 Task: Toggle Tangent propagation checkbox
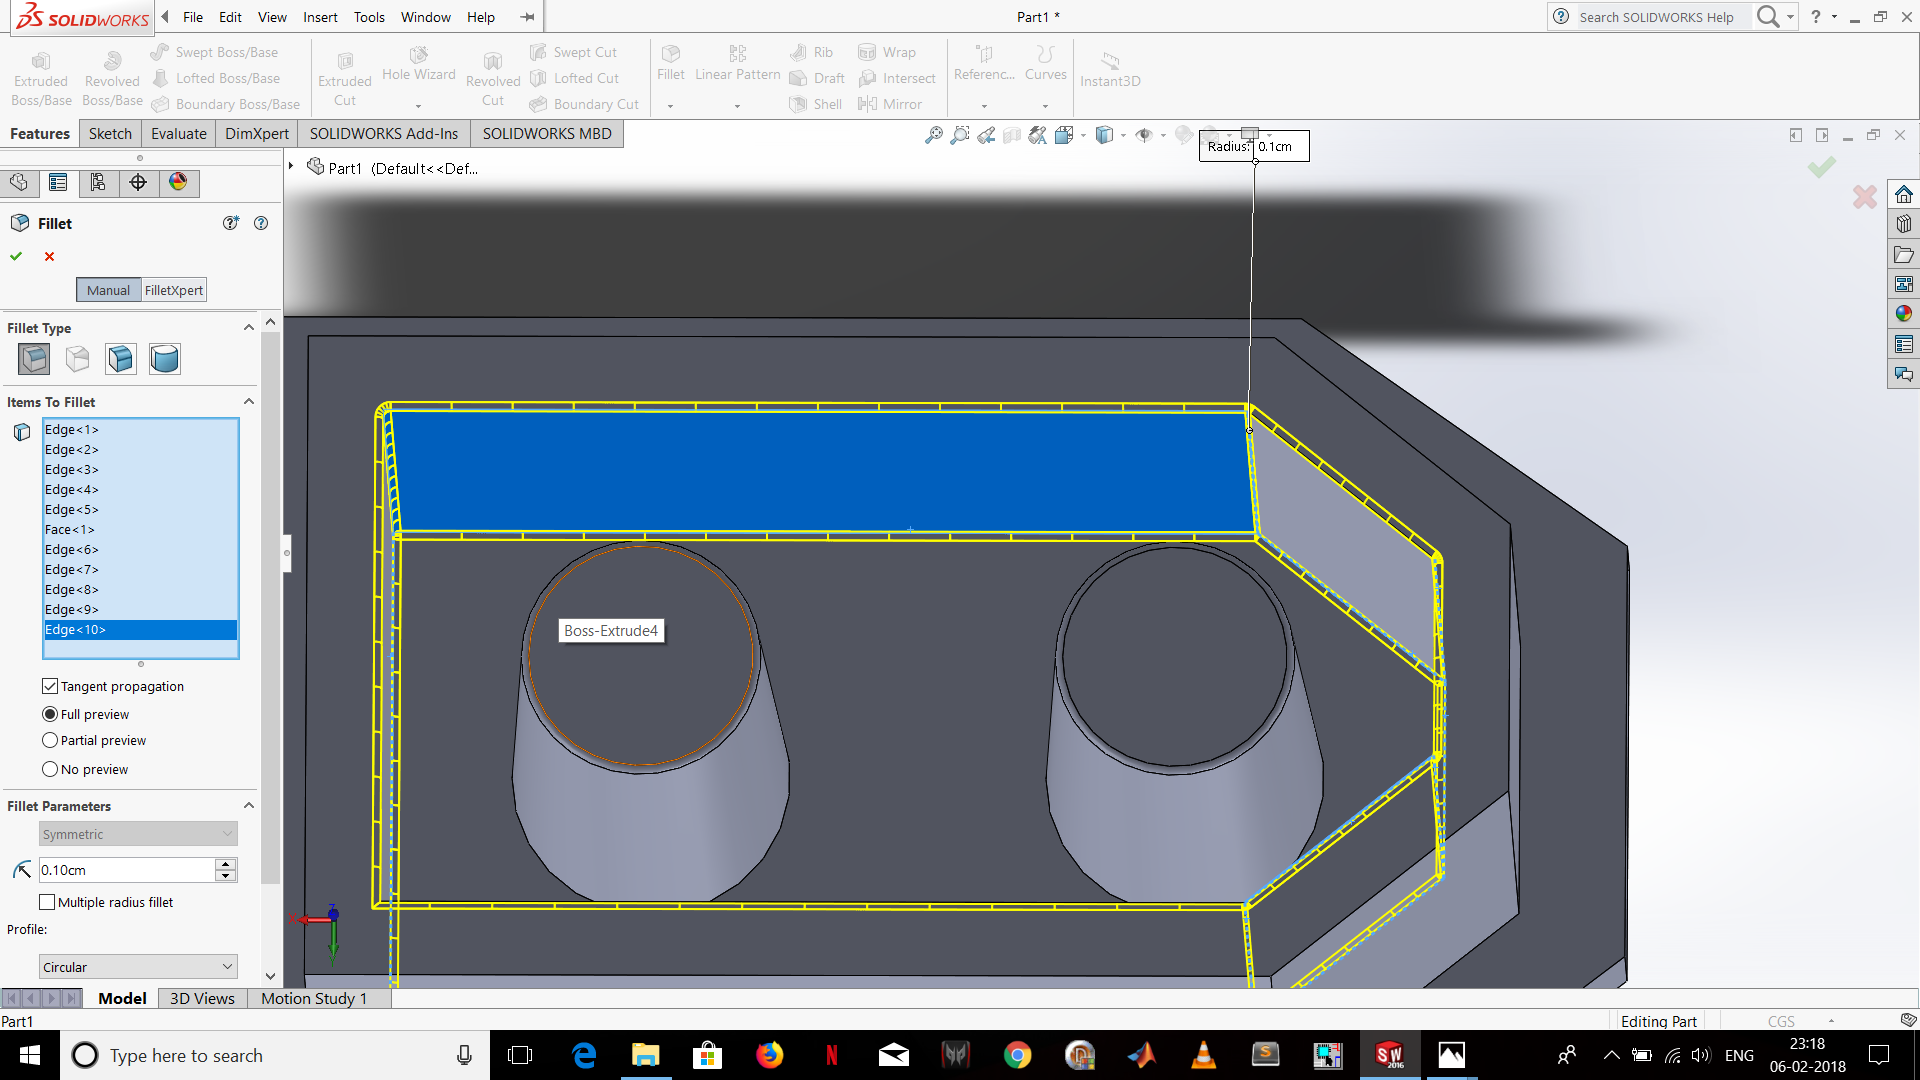(x=49, y=686)
